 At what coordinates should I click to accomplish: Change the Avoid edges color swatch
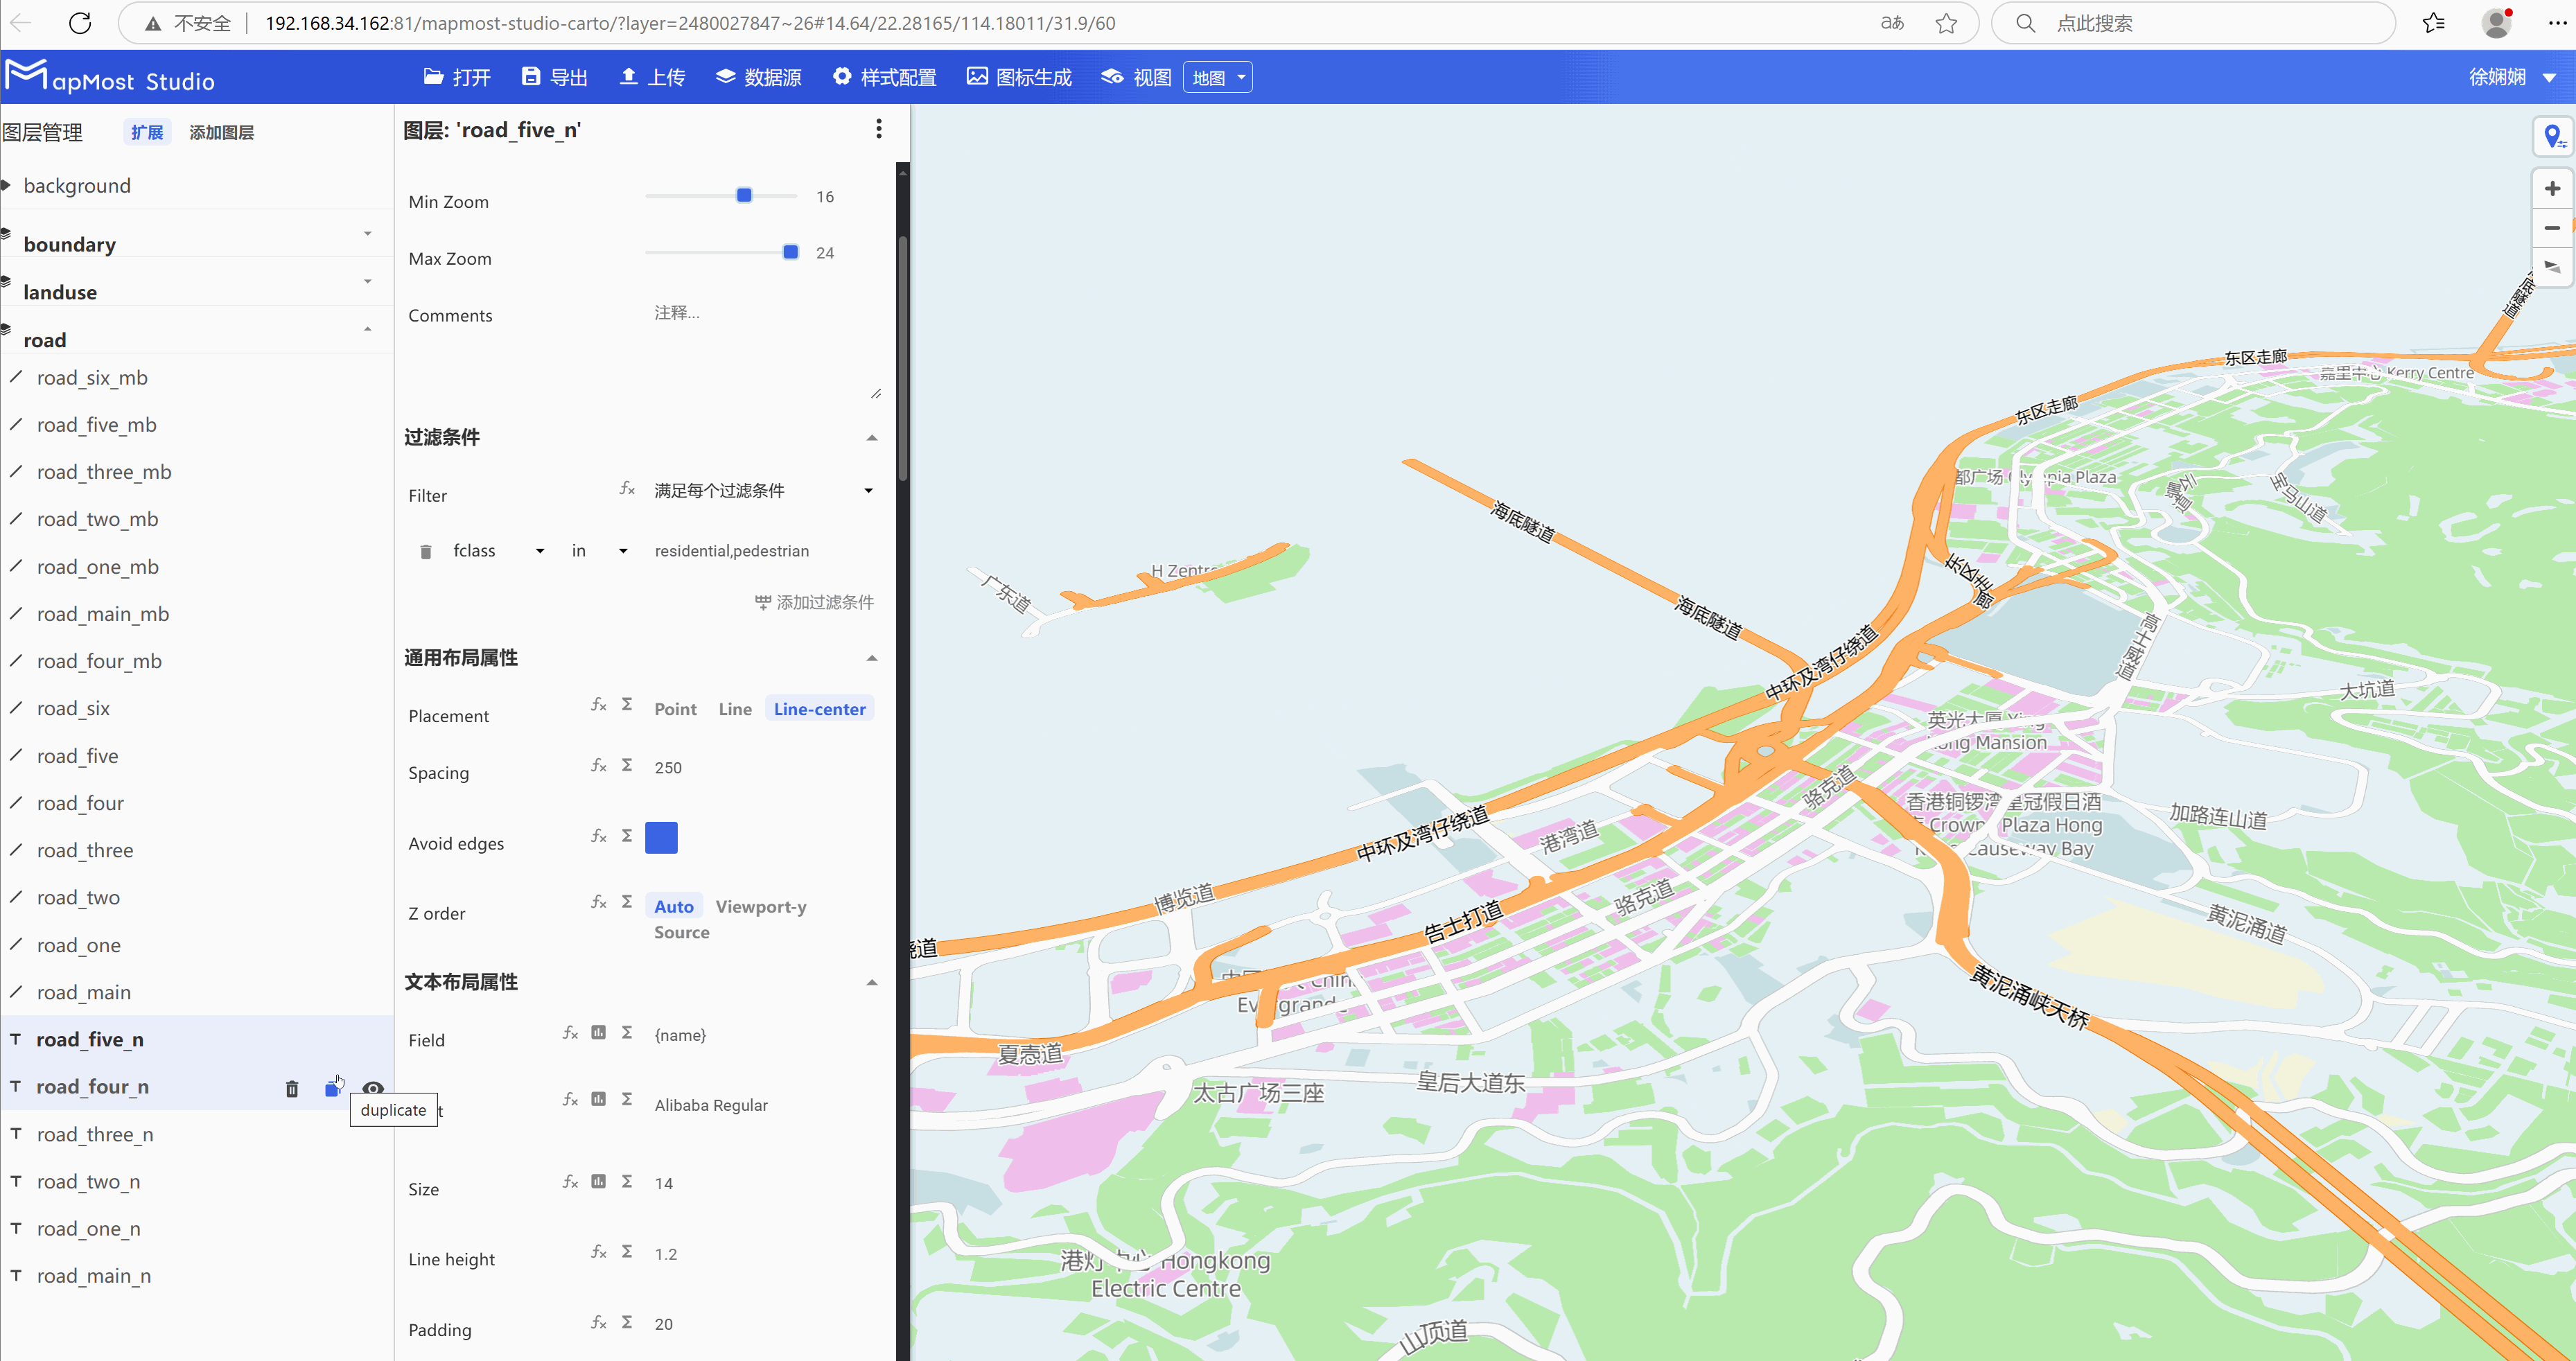tap(661, 837)
